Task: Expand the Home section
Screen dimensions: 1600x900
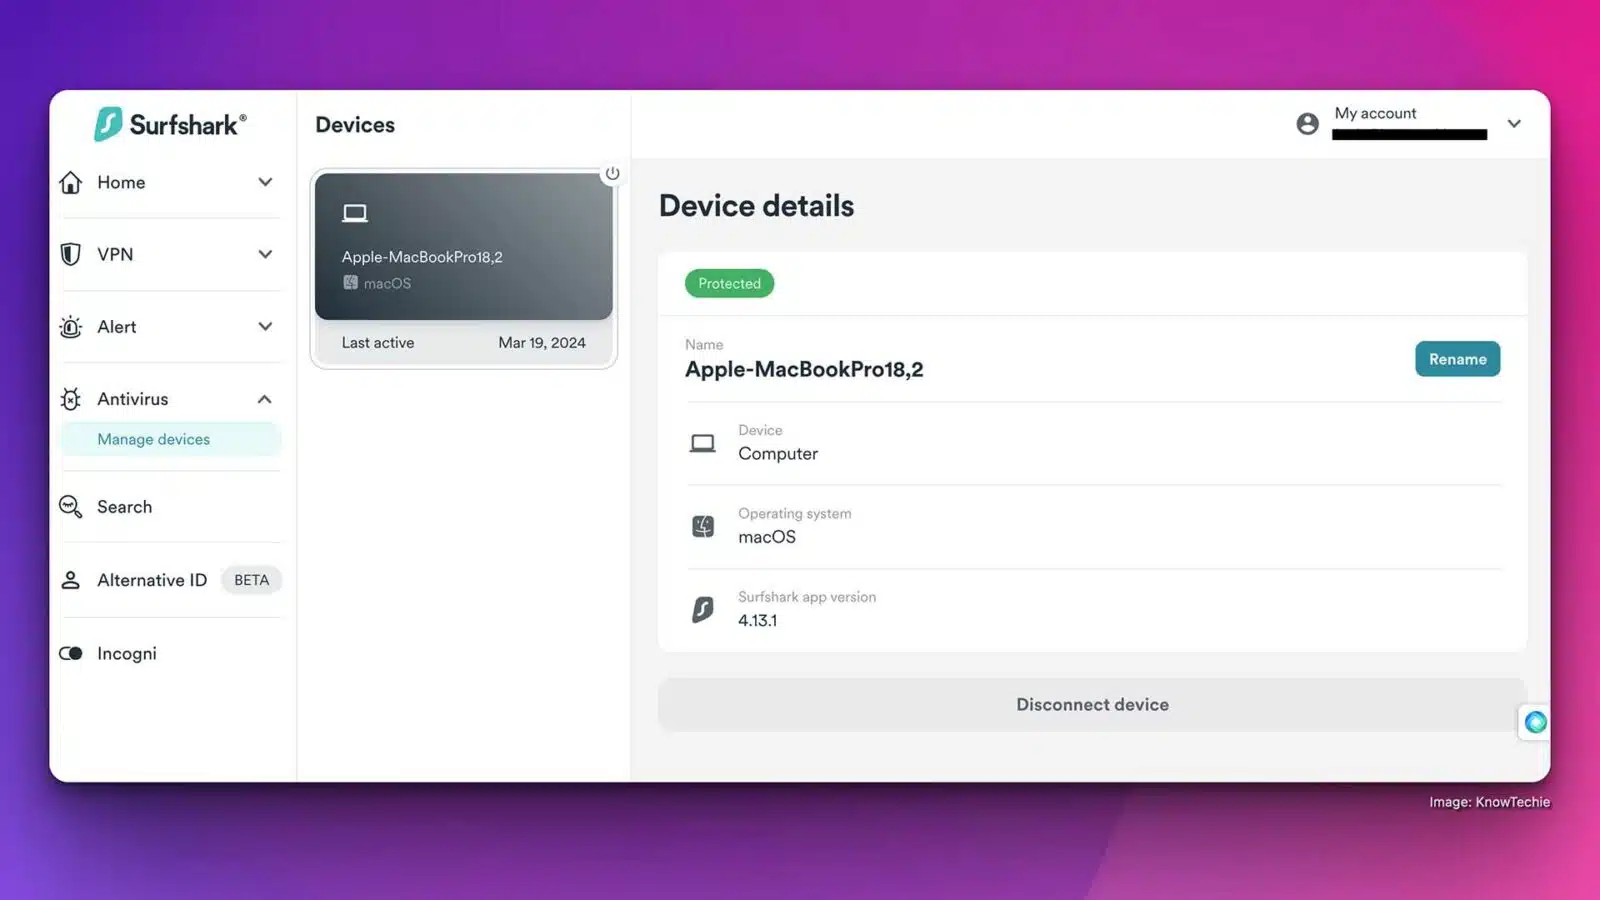Action: 265,182
